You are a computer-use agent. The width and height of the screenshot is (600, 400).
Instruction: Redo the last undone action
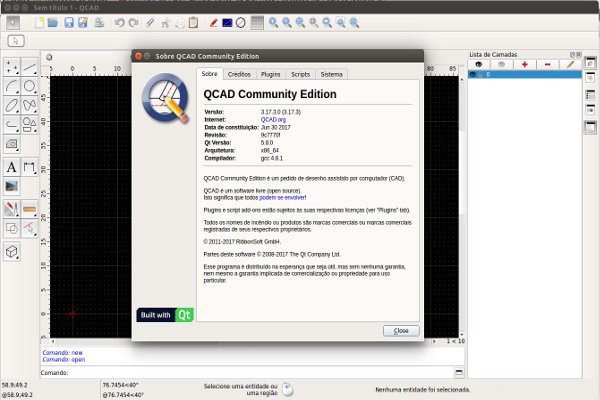click(133, 23)
